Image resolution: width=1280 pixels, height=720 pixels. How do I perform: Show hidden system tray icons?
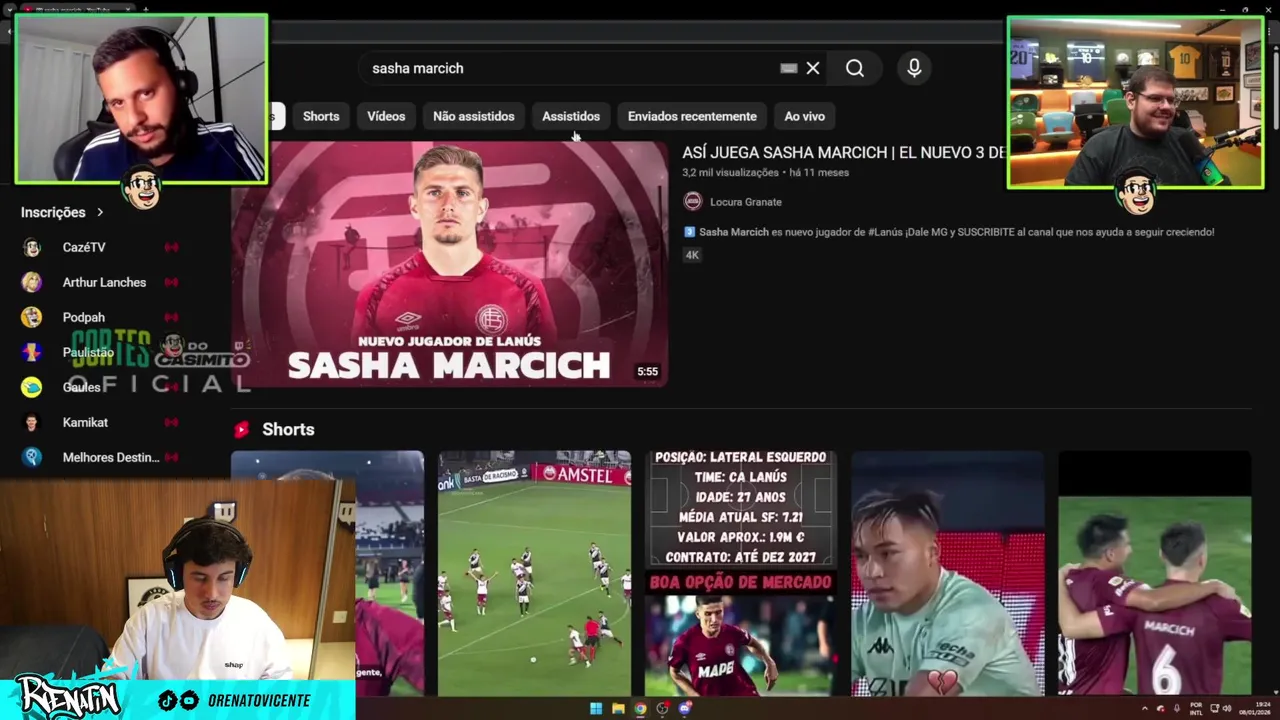pyautogui.click(x=1145, y=708)
